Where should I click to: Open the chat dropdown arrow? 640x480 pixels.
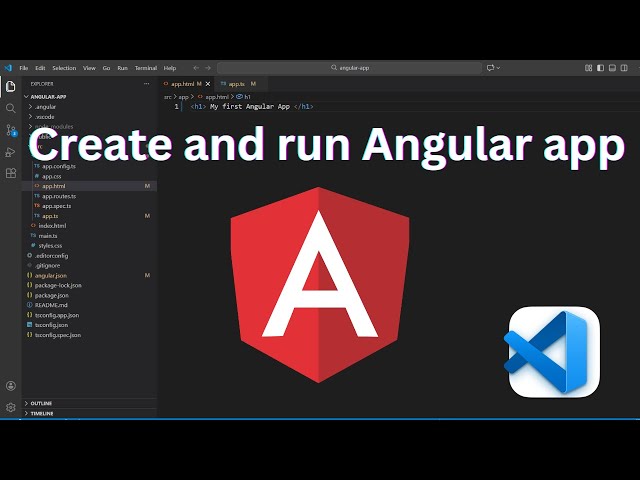click(498, 68)
